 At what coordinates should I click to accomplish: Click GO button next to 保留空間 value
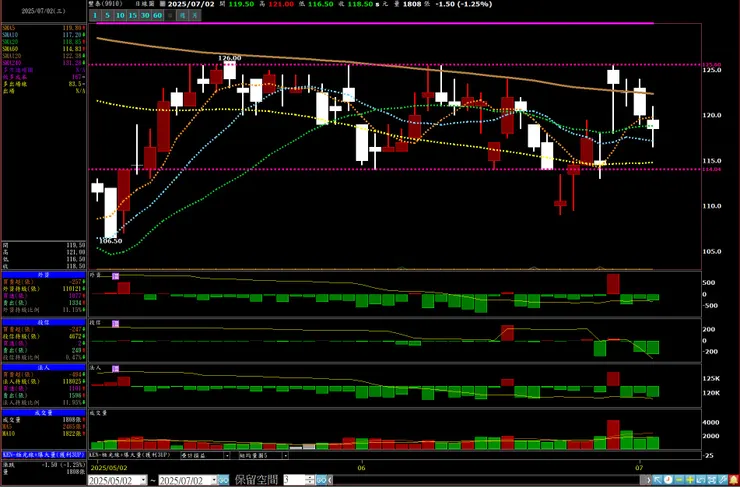point(321,480)
